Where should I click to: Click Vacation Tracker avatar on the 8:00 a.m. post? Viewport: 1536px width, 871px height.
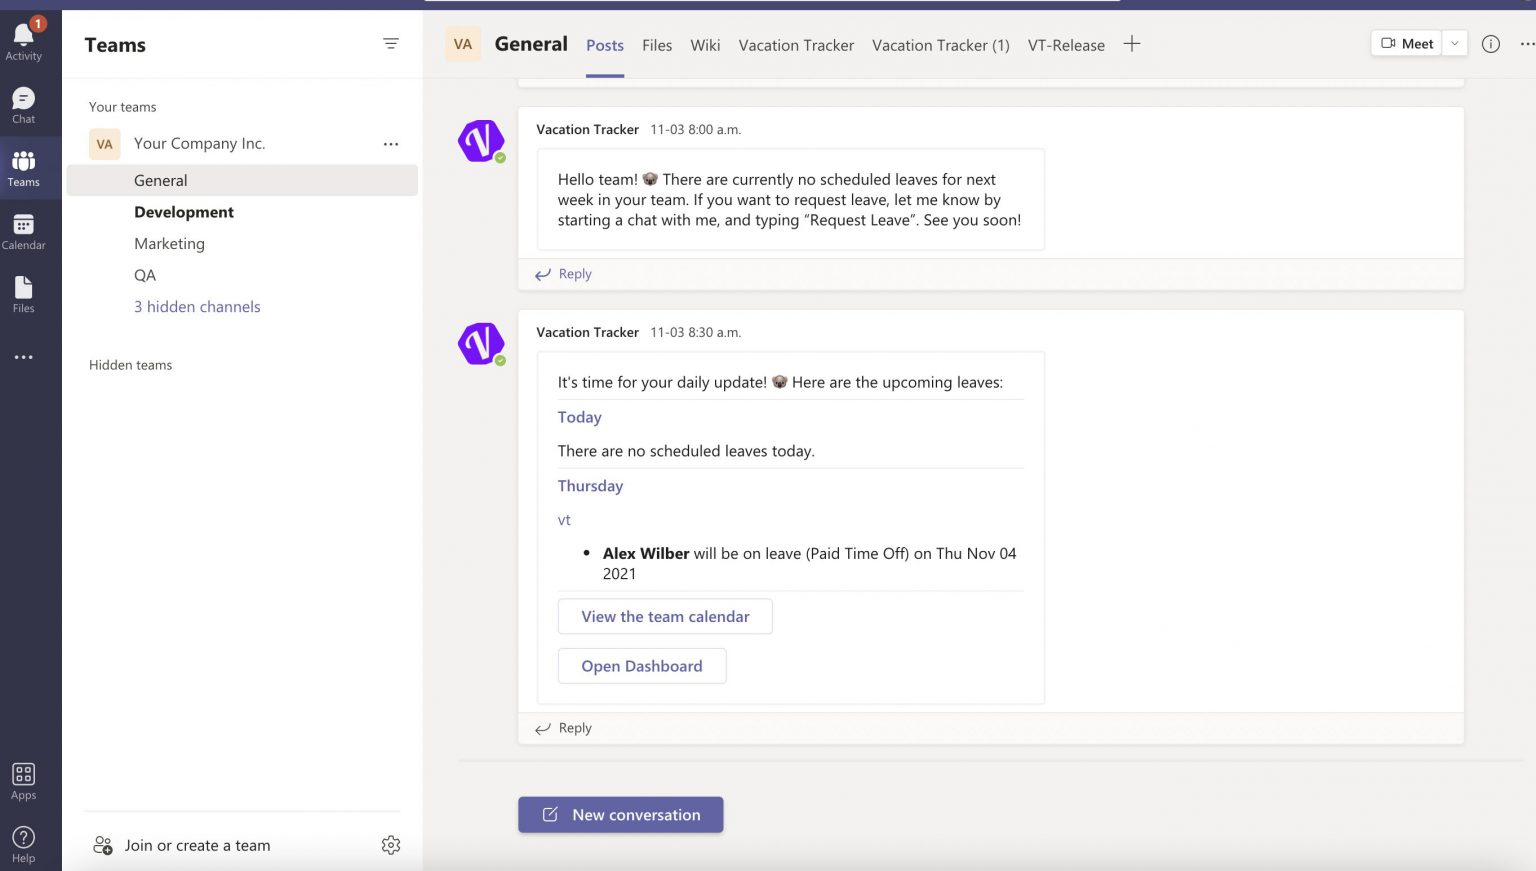pyautogui.click(x=481, y=141)
